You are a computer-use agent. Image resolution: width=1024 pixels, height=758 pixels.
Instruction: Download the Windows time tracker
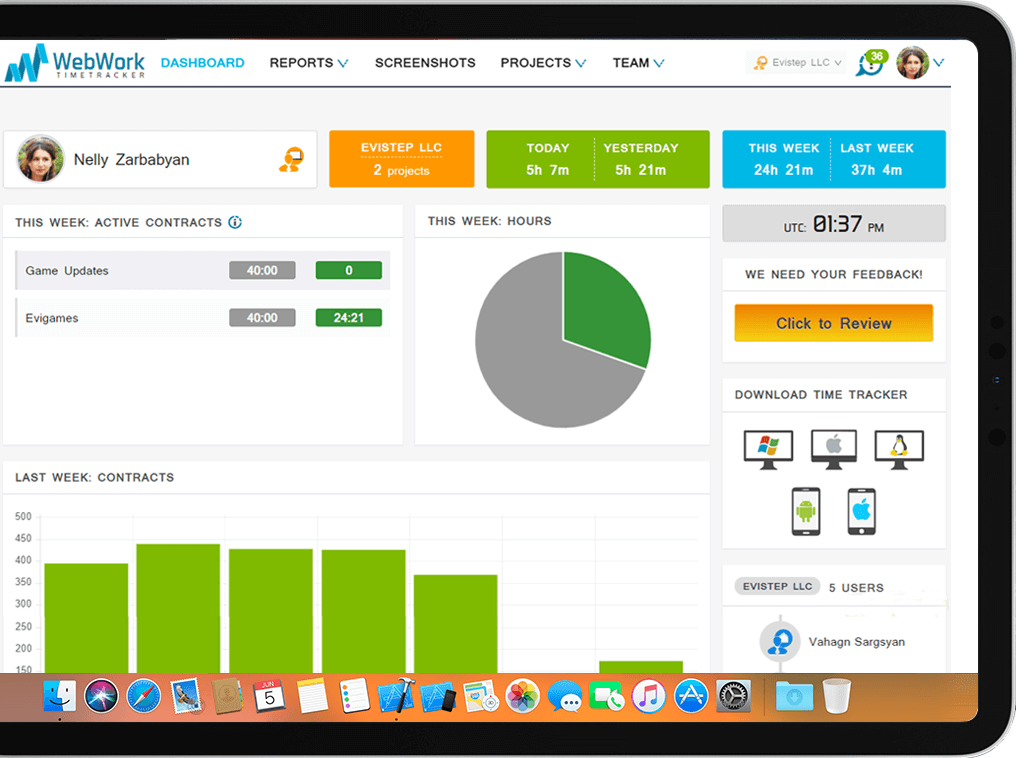768,449
